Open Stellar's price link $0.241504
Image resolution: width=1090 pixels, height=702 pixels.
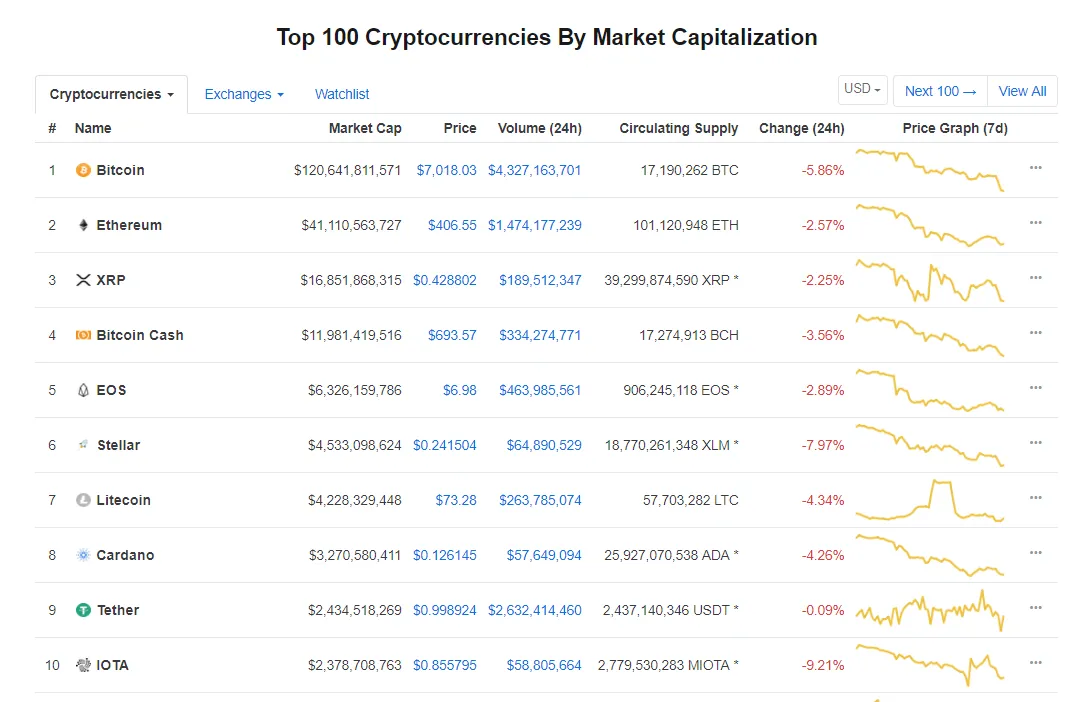pyautogui.click(x=445, y=445)
